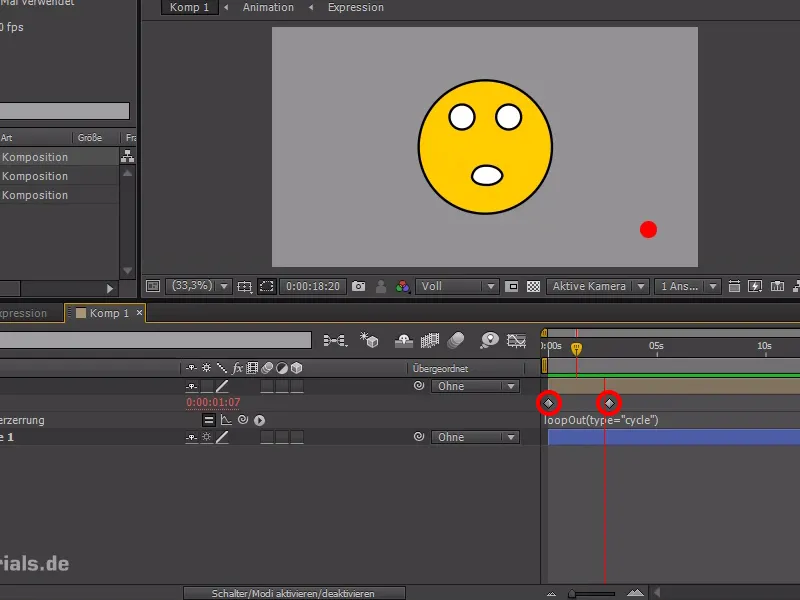The width and height of the screenshot is (800, 600).
Task: Open Aktive Kamera 3D view dropdown
Action: pyautogui.click(x=597, y=286)
